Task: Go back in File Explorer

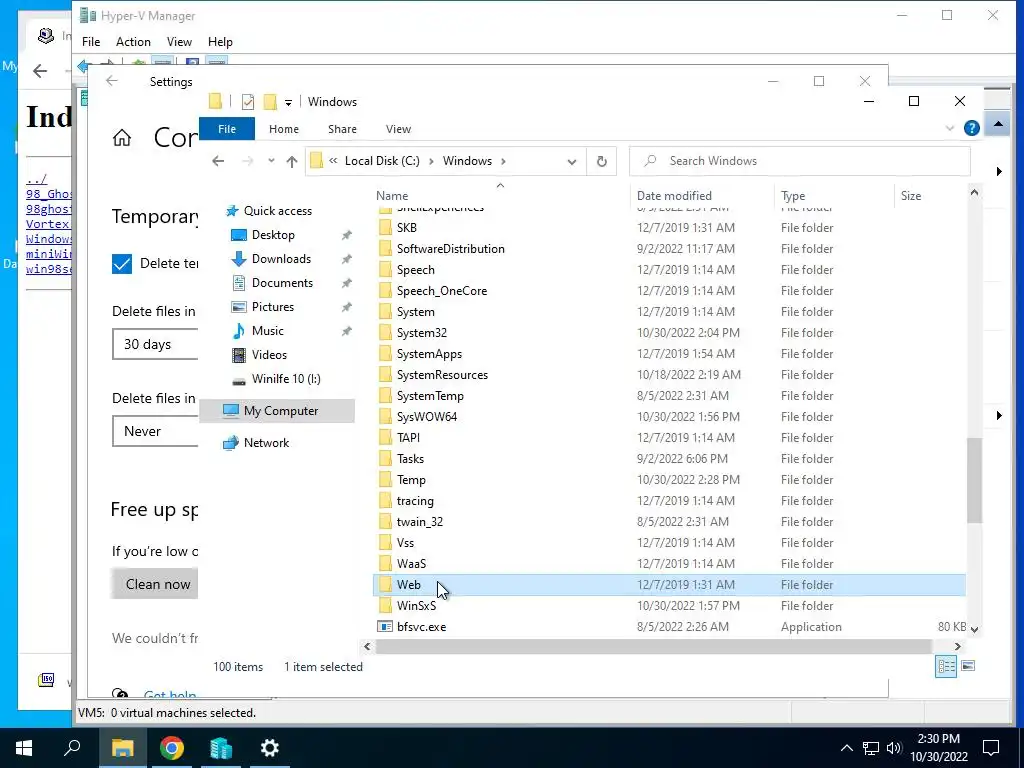Action: 218,161
